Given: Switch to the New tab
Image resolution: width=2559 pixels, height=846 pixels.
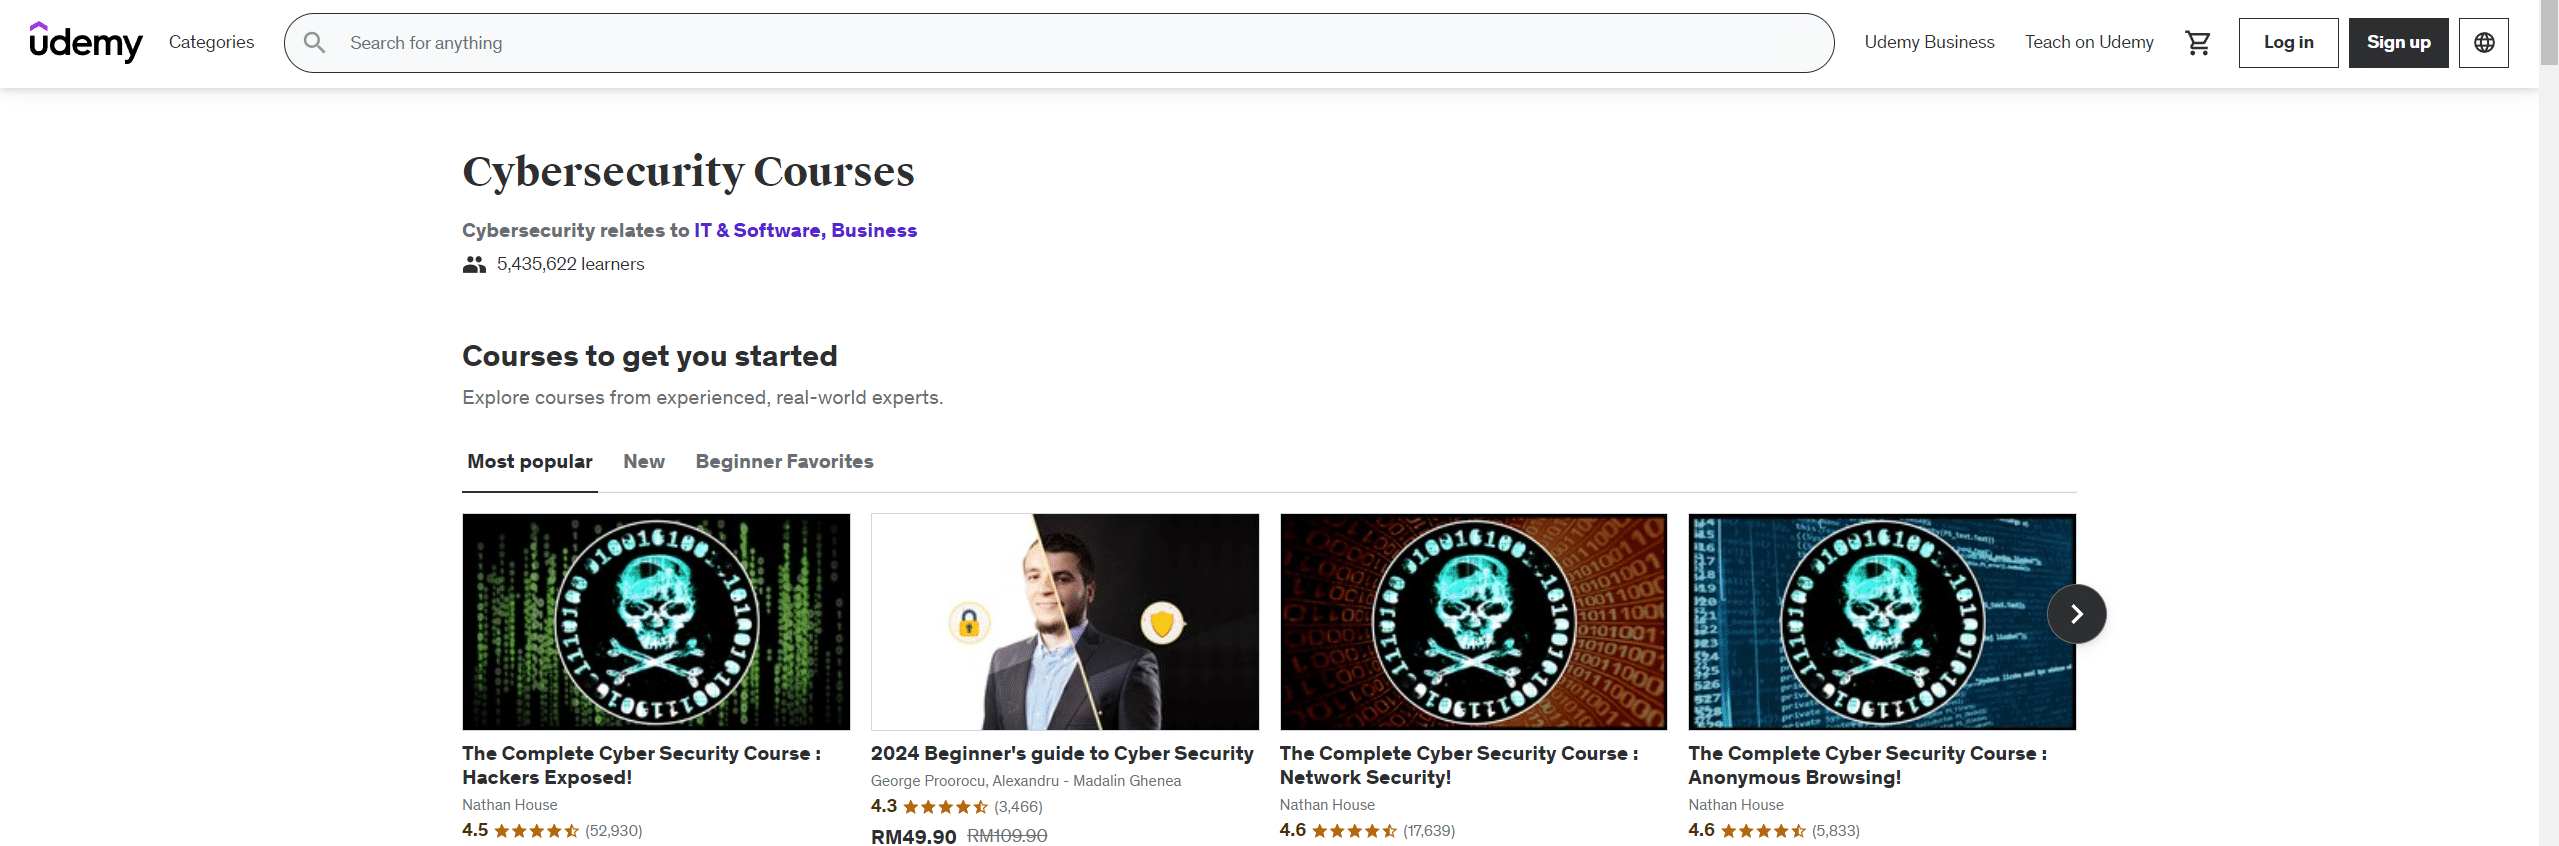Looking at the screenshot, I should point(644,462).
